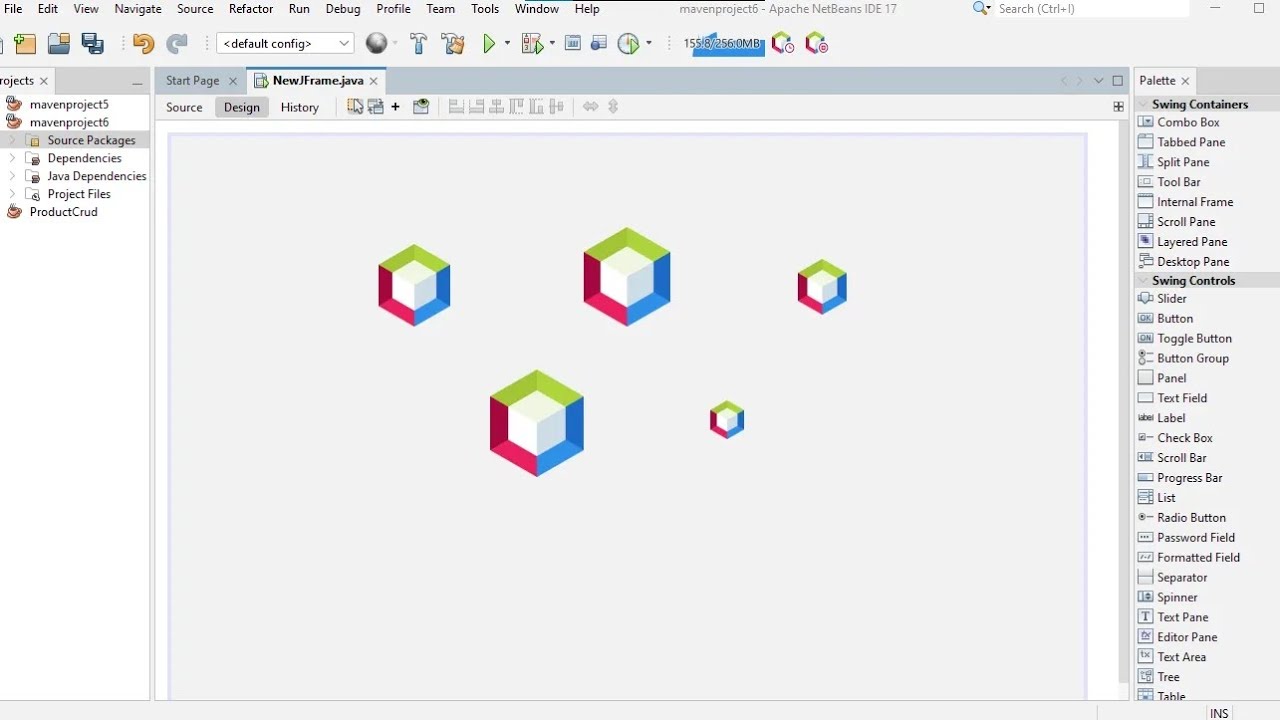Expand the Project Files tree node
Screen dimensions: 1280x720
(12, 194)
